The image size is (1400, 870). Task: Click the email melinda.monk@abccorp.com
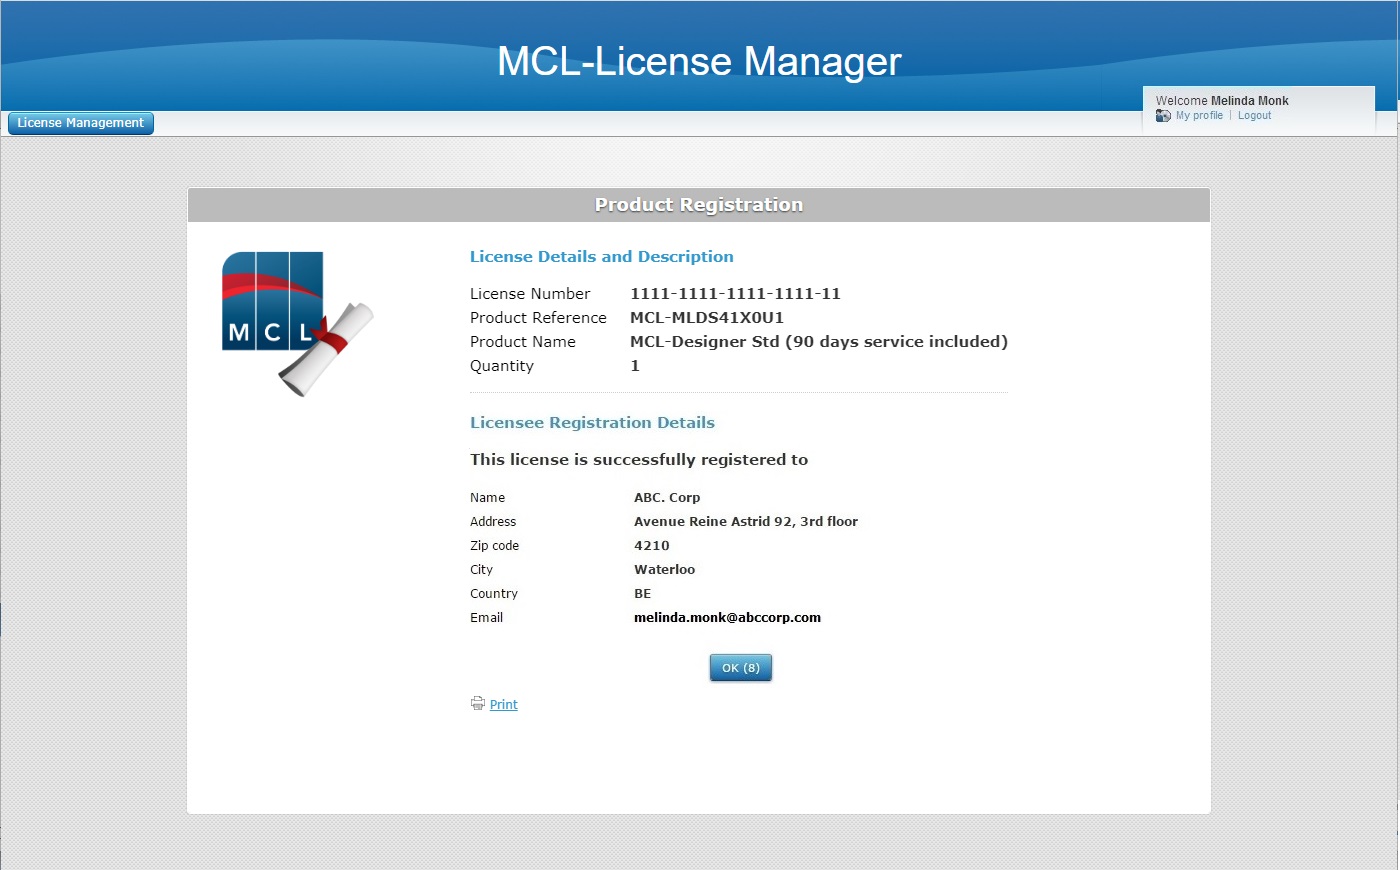[727, 618]
